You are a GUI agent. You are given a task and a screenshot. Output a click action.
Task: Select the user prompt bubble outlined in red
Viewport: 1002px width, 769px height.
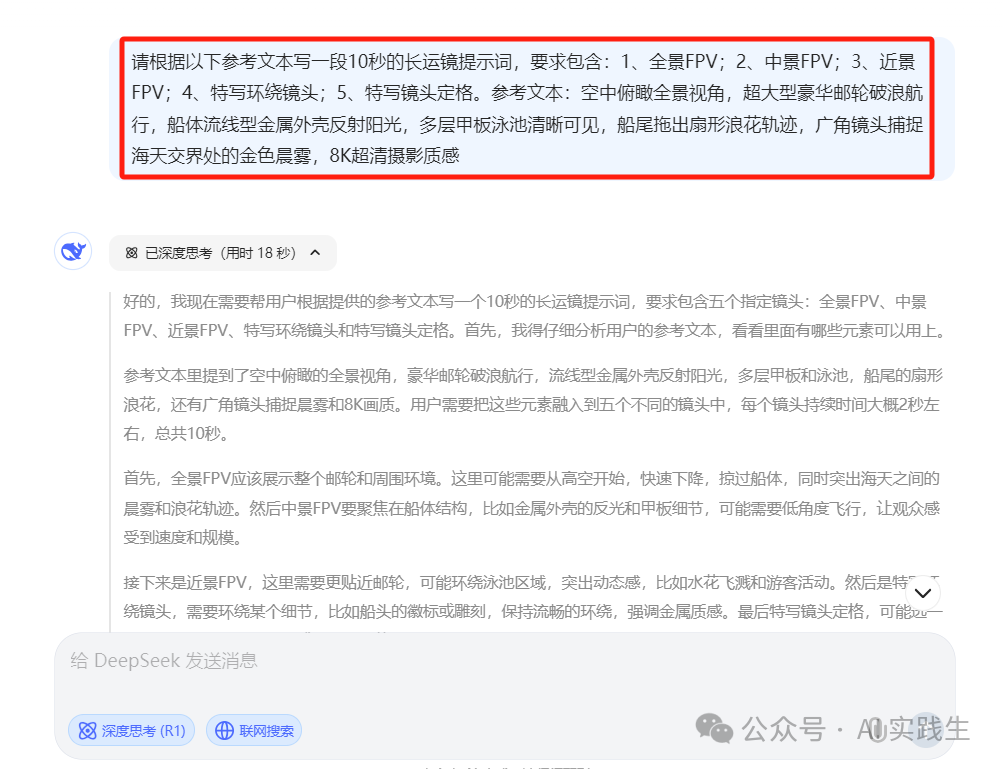527,108
